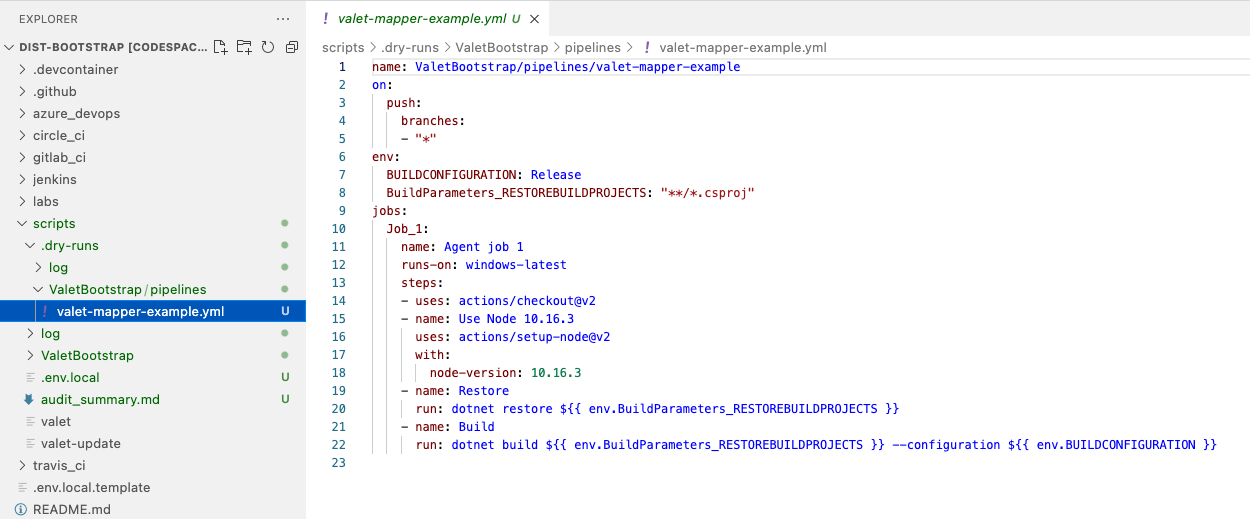Expand the .devcontainer folder

[x=75, y=69]
